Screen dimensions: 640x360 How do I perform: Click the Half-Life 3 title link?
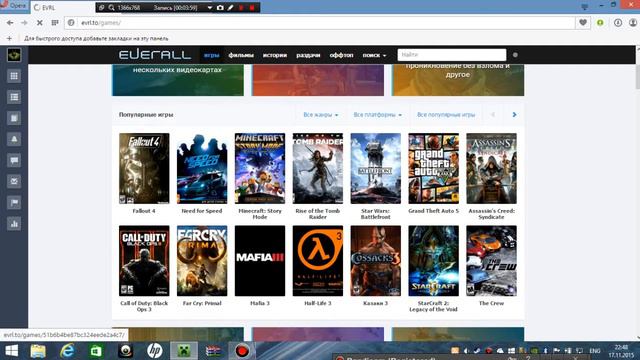coord(318,303)
